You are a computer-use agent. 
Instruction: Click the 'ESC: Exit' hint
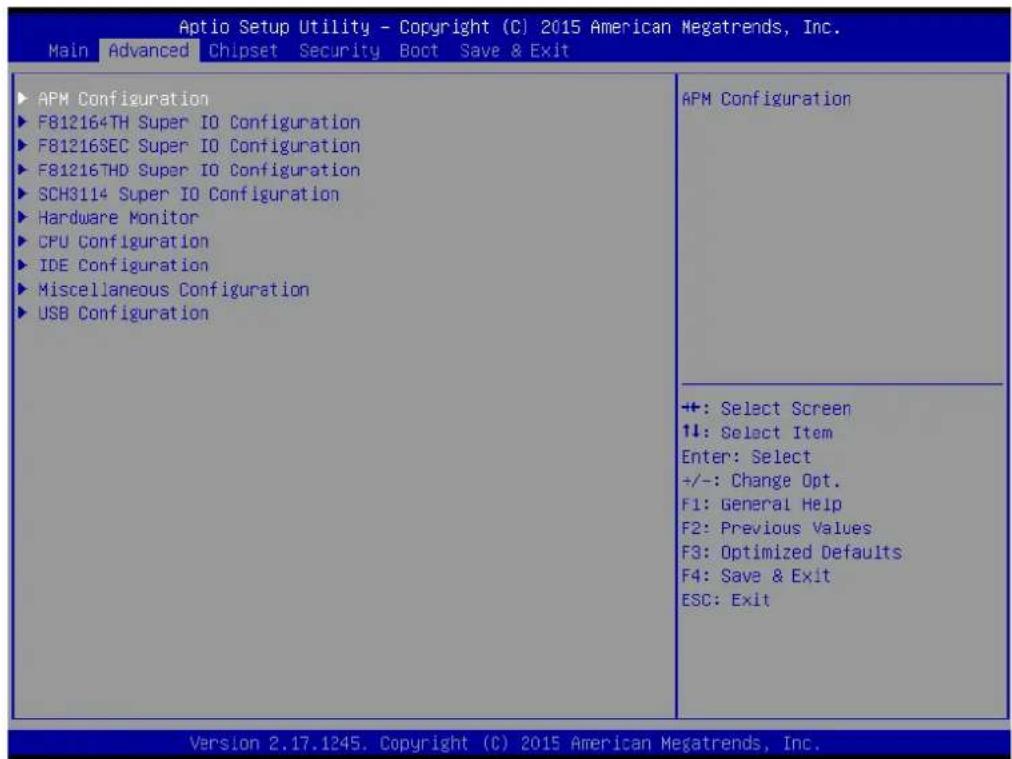coord(726,600)
